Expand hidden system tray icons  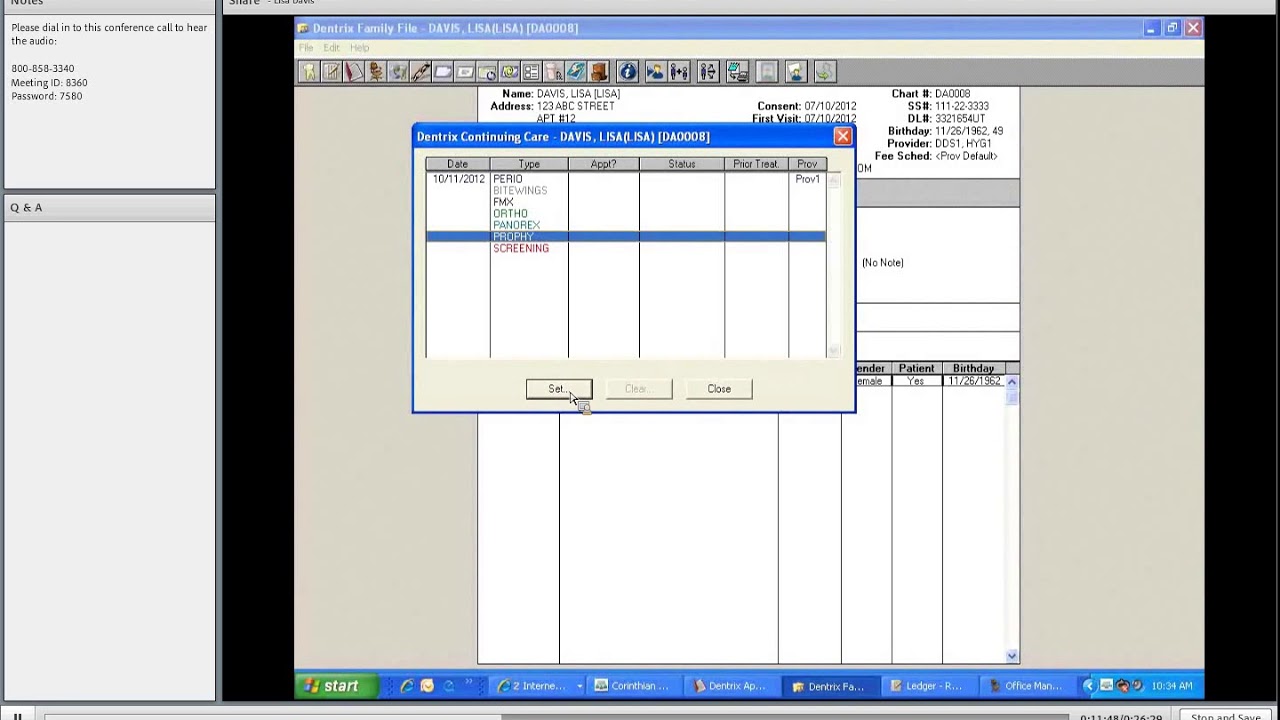pyautogui.click(x=1089, y=686)
